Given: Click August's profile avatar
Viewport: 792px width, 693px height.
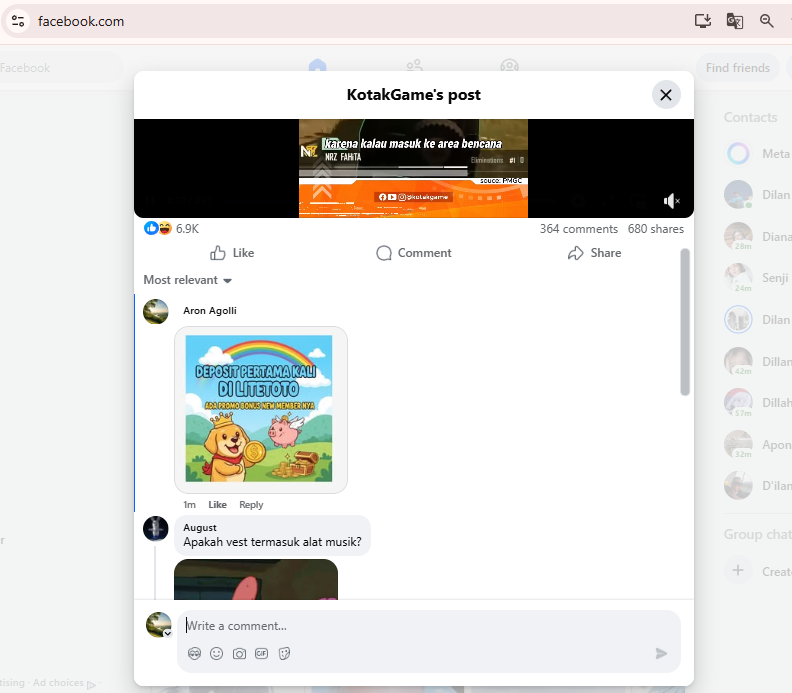Looking at the screenshot, I should [156, 528].
